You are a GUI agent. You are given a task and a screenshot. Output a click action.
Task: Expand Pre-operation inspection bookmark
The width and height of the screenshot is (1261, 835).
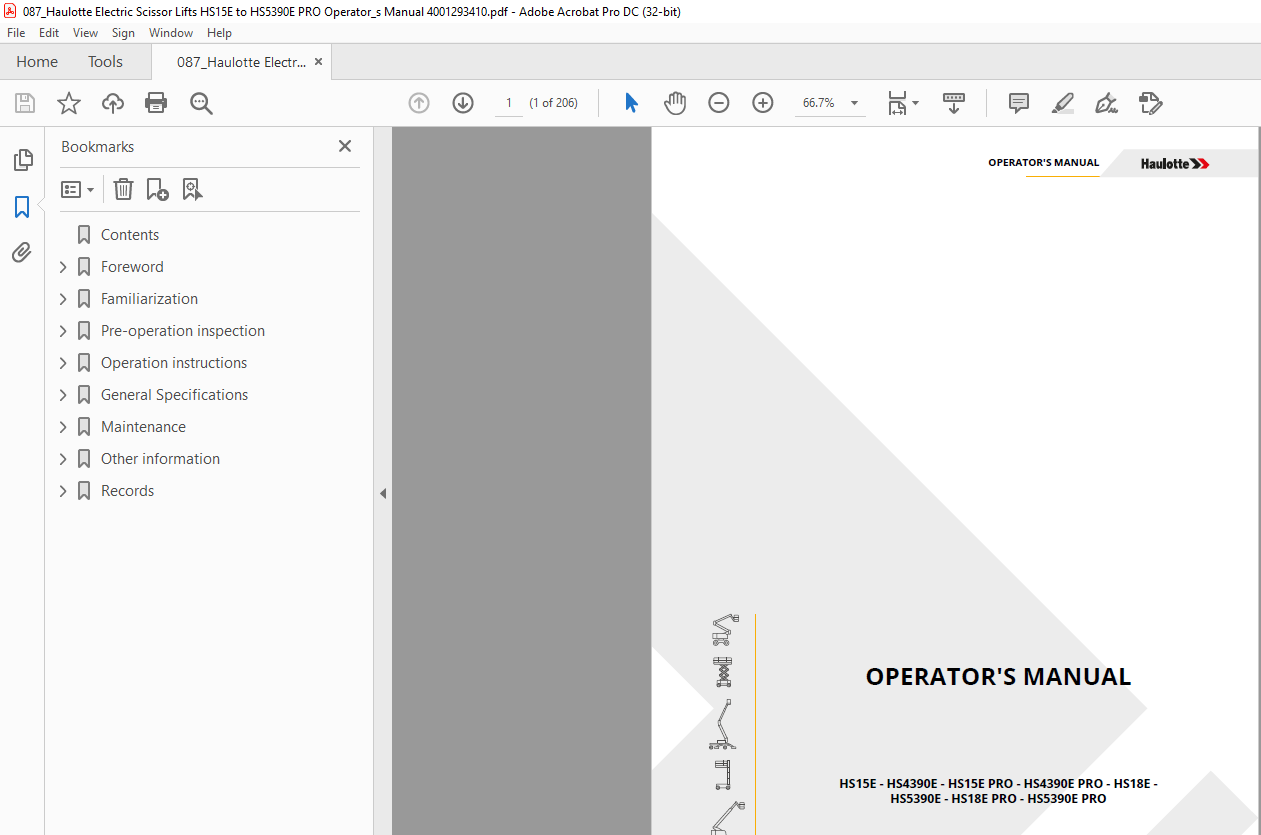pos(63,331)
